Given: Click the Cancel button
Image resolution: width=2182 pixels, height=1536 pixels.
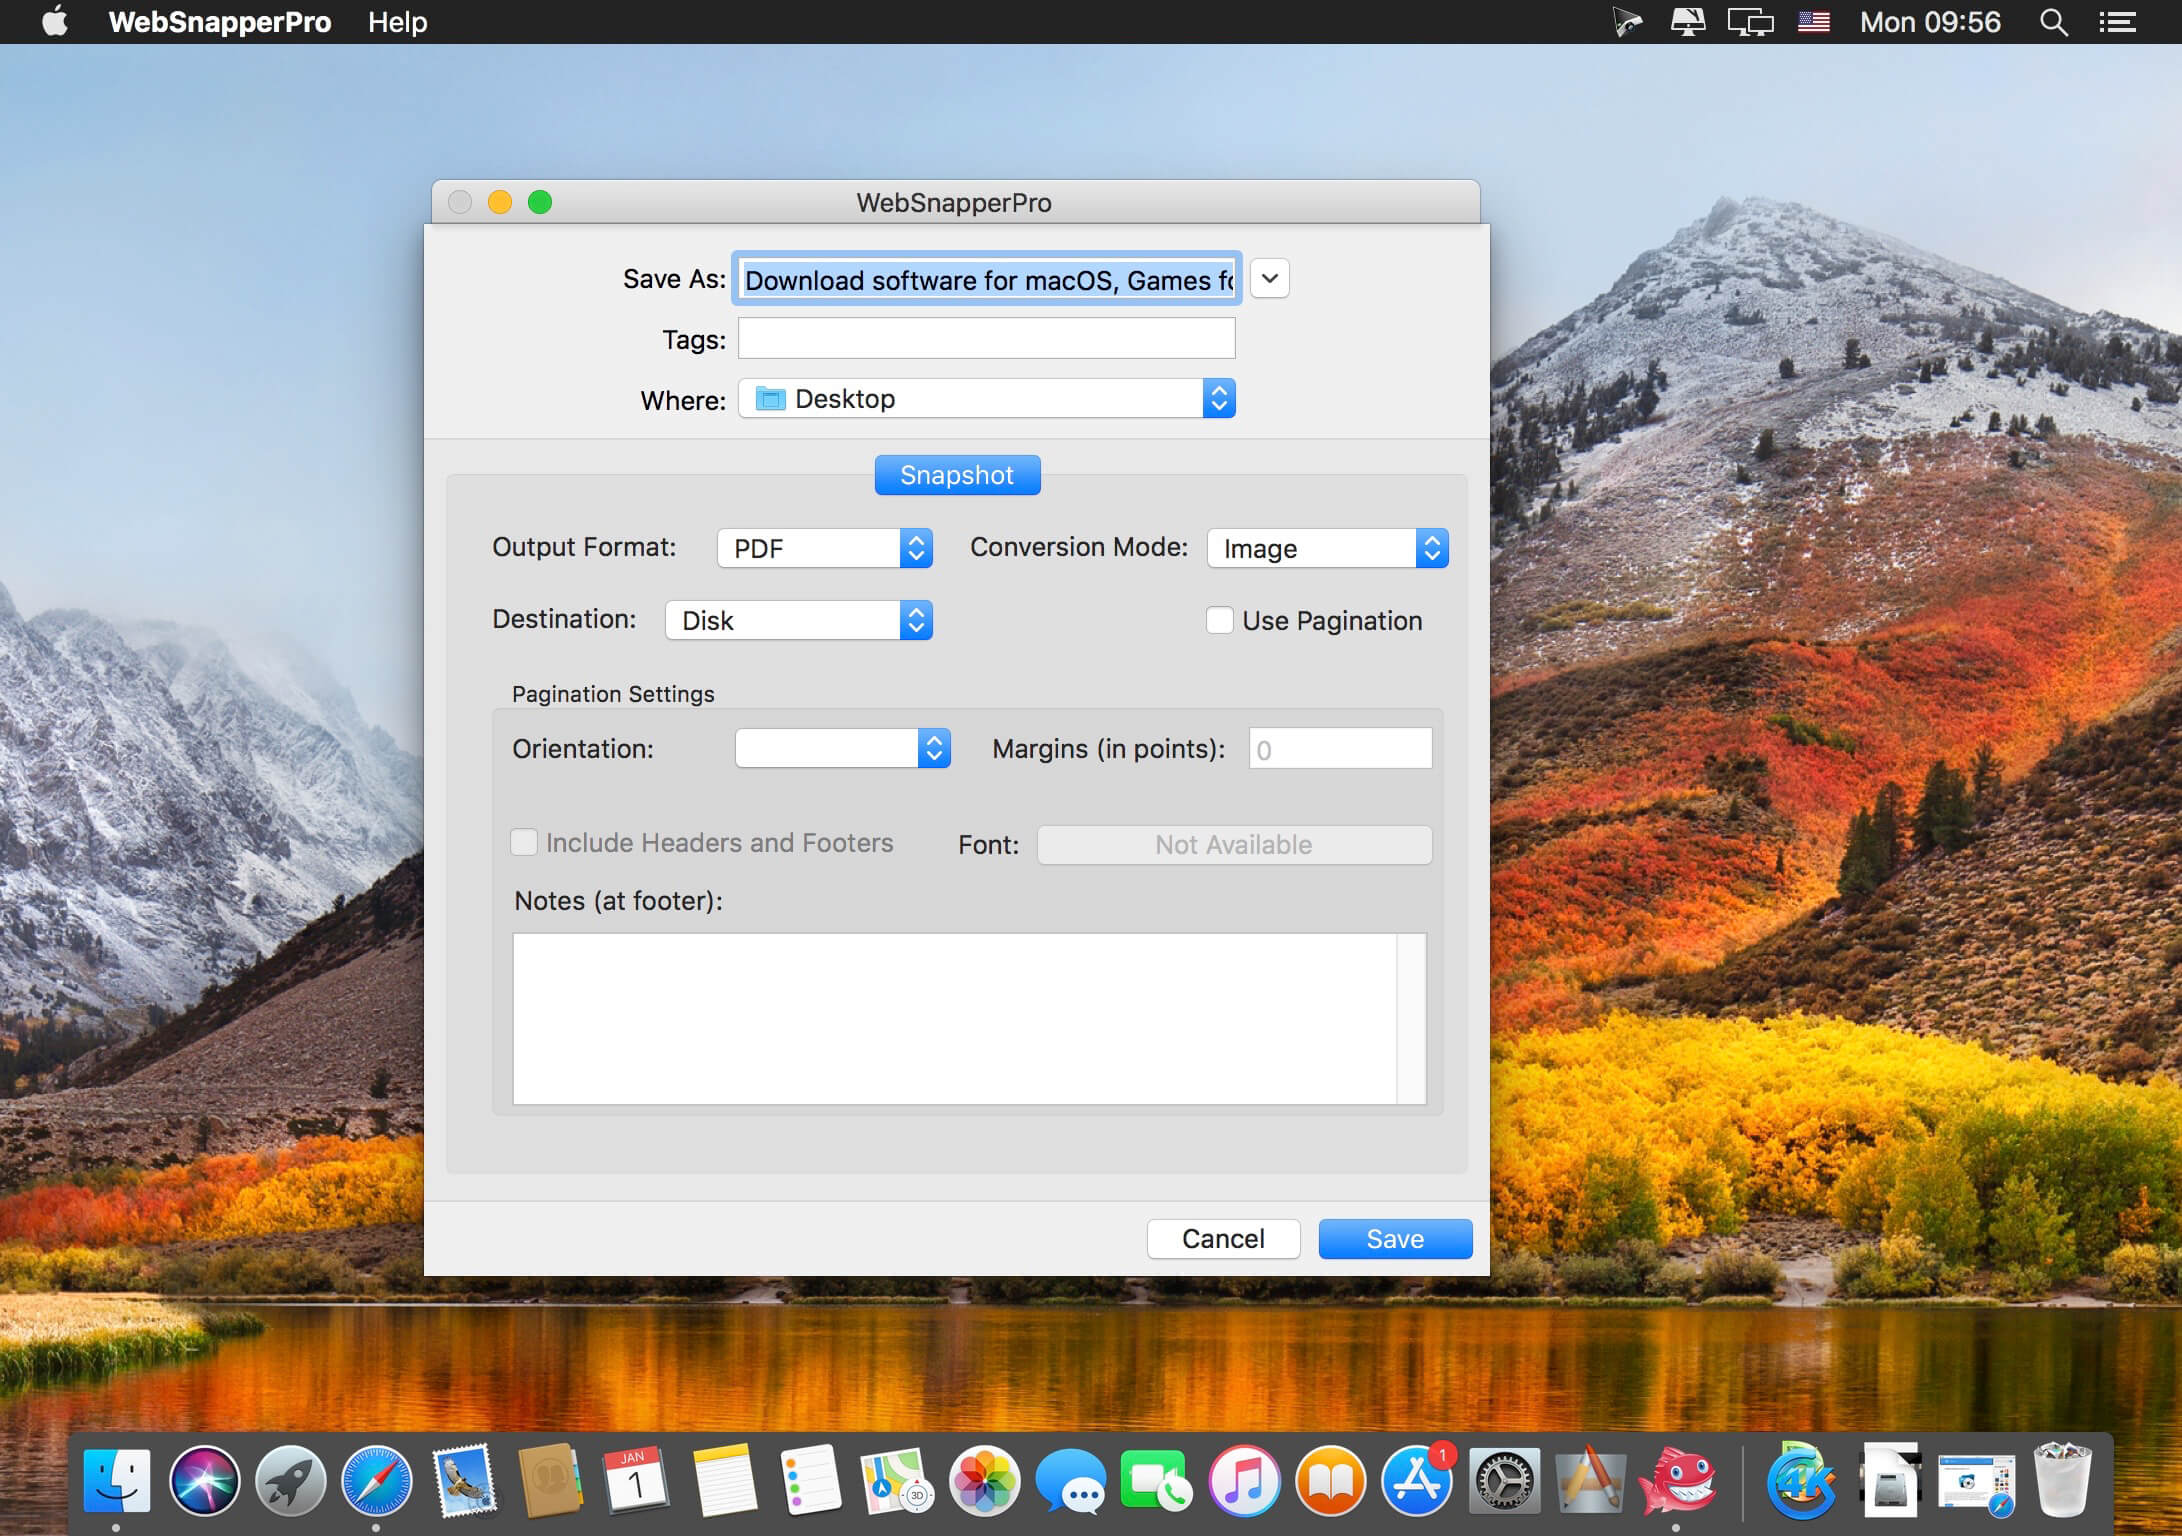Looking at the screenshot, I should (1223, 1239).
